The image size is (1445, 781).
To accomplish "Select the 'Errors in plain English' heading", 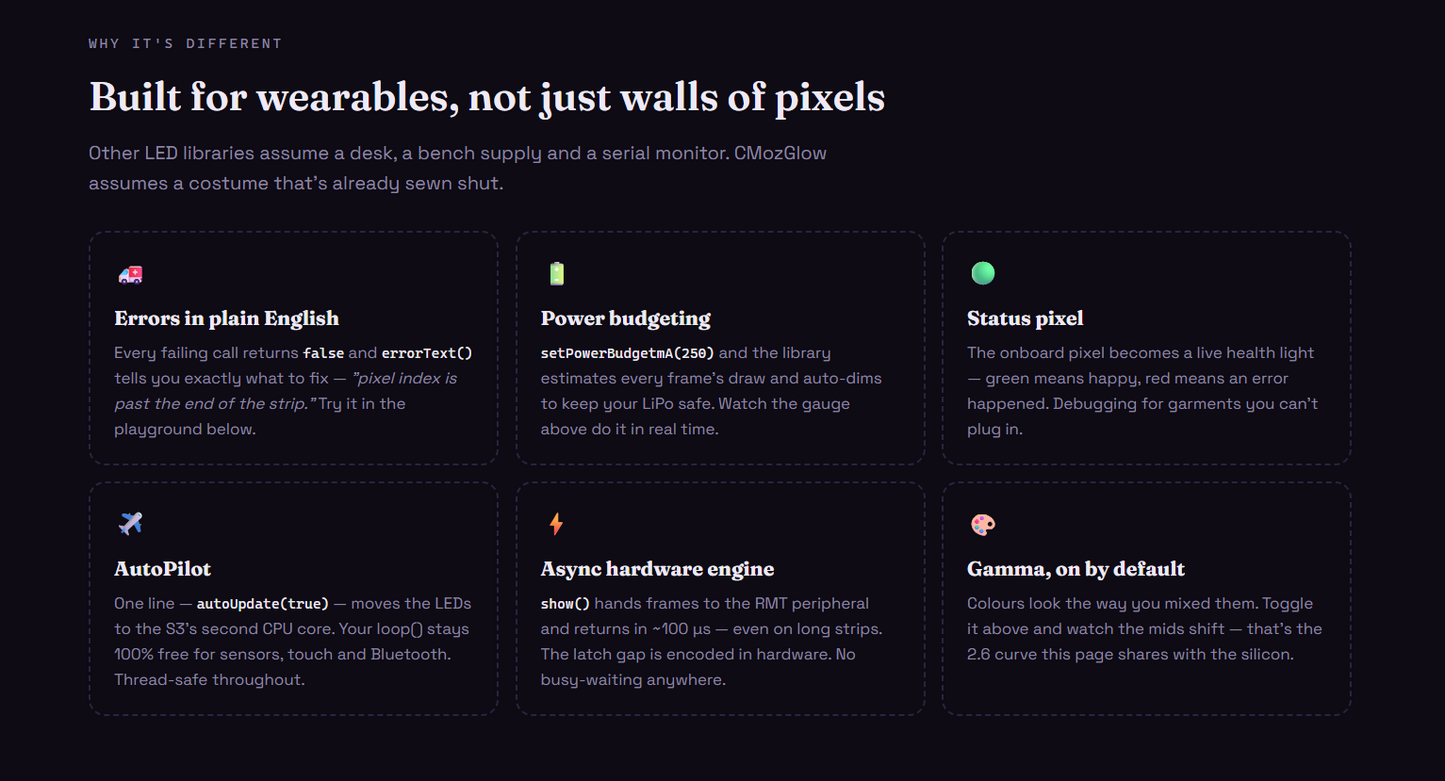I will pyautogui.click(x=227, y=318).
